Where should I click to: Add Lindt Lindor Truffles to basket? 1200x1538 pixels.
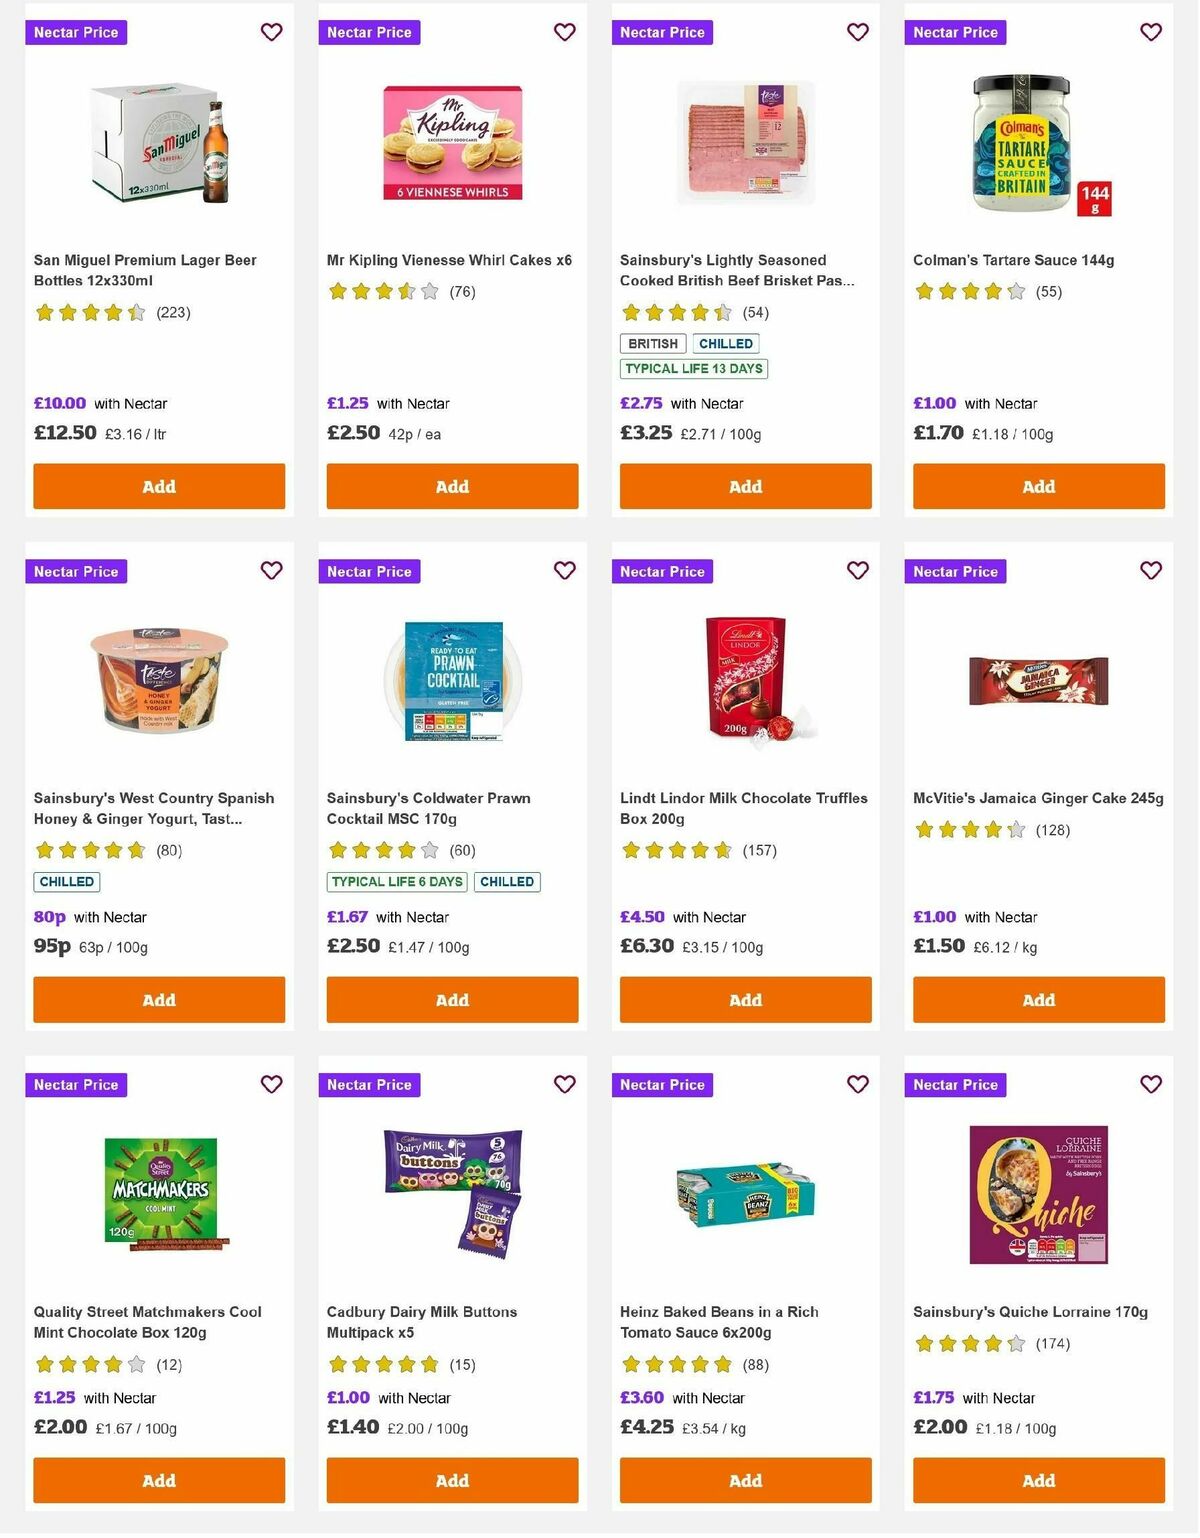click(744, 999)
